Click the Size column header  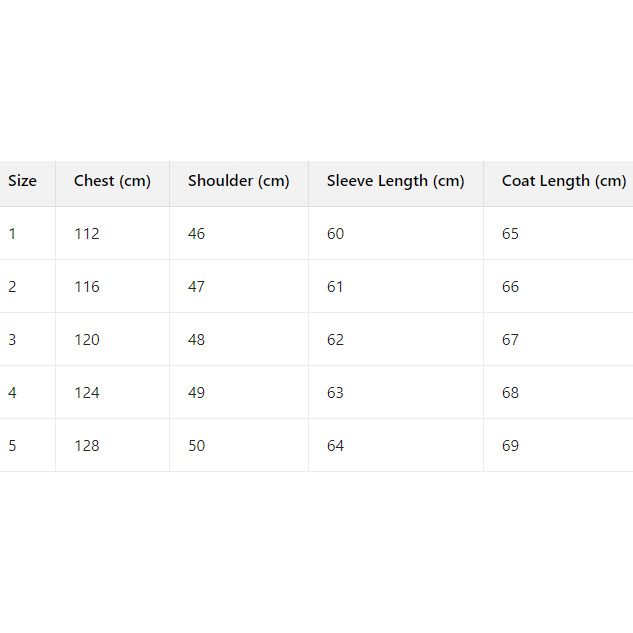(22, 181)
